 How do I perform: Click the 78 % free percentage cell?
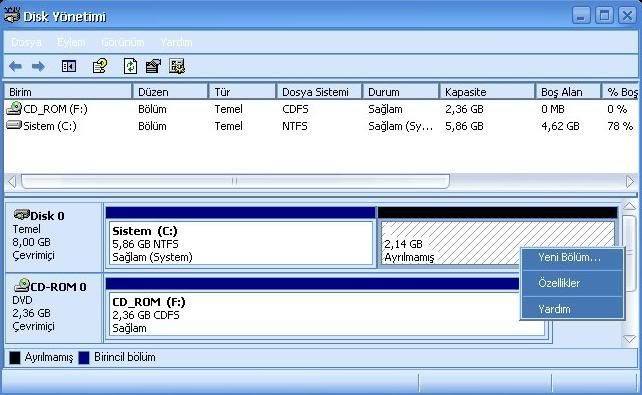click(620, 126)
